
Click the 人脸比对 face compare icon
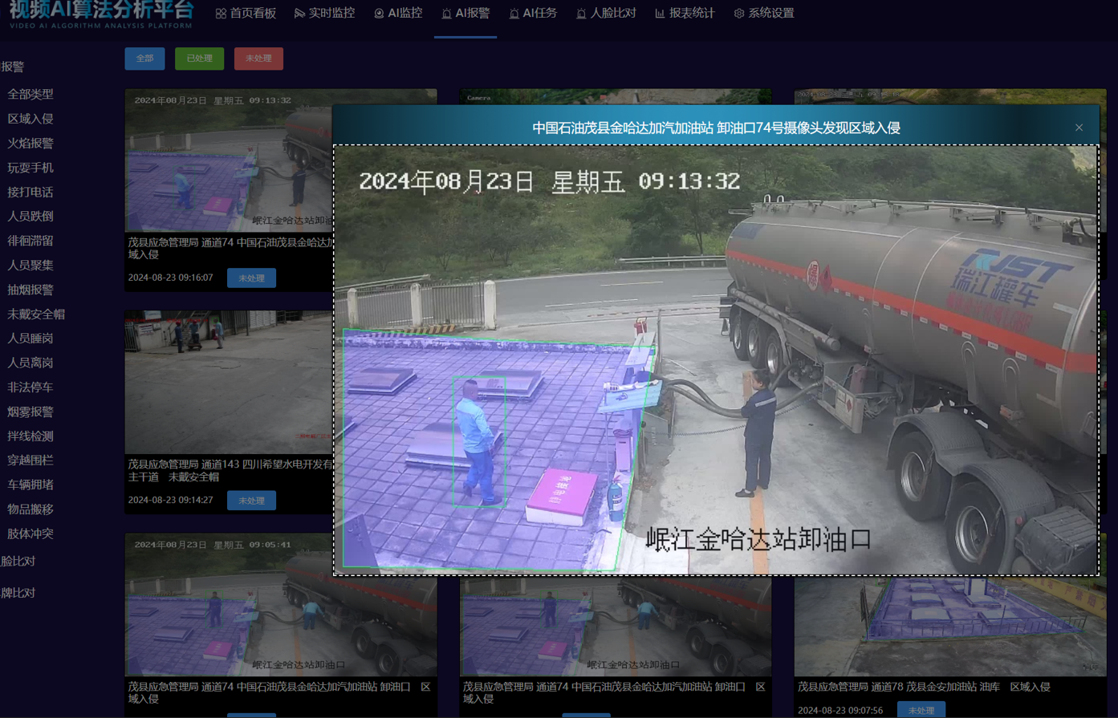click(581, 14)
